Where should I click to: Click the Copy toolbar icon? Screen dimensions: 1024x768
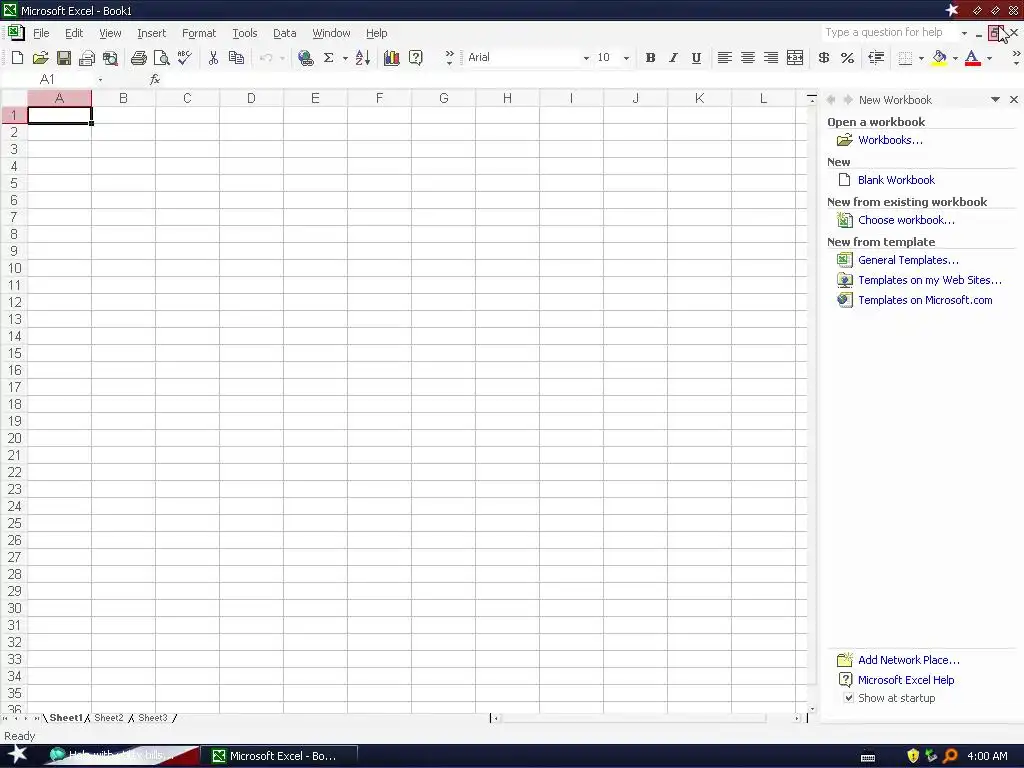pos(236,58)
